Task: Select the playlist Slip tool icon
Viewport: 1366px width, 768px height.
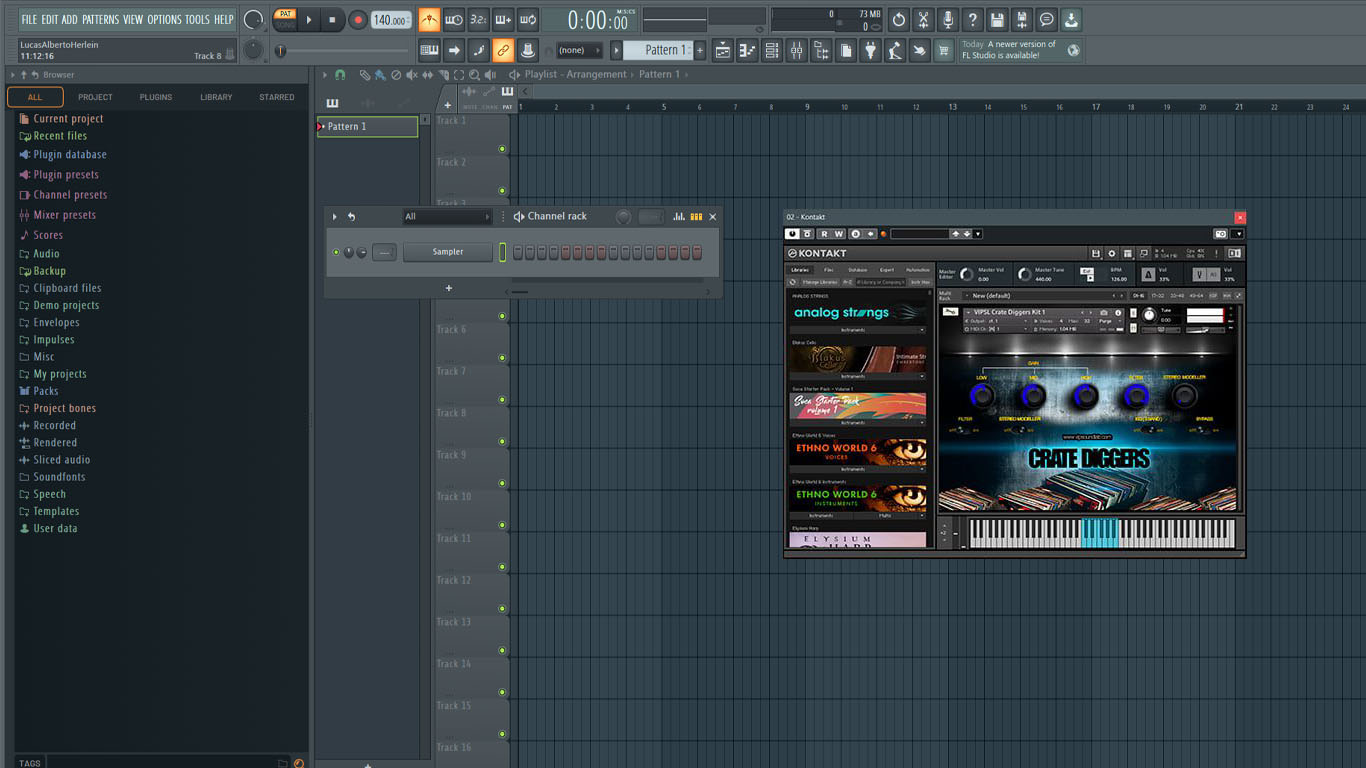Action: click(428, 74)
